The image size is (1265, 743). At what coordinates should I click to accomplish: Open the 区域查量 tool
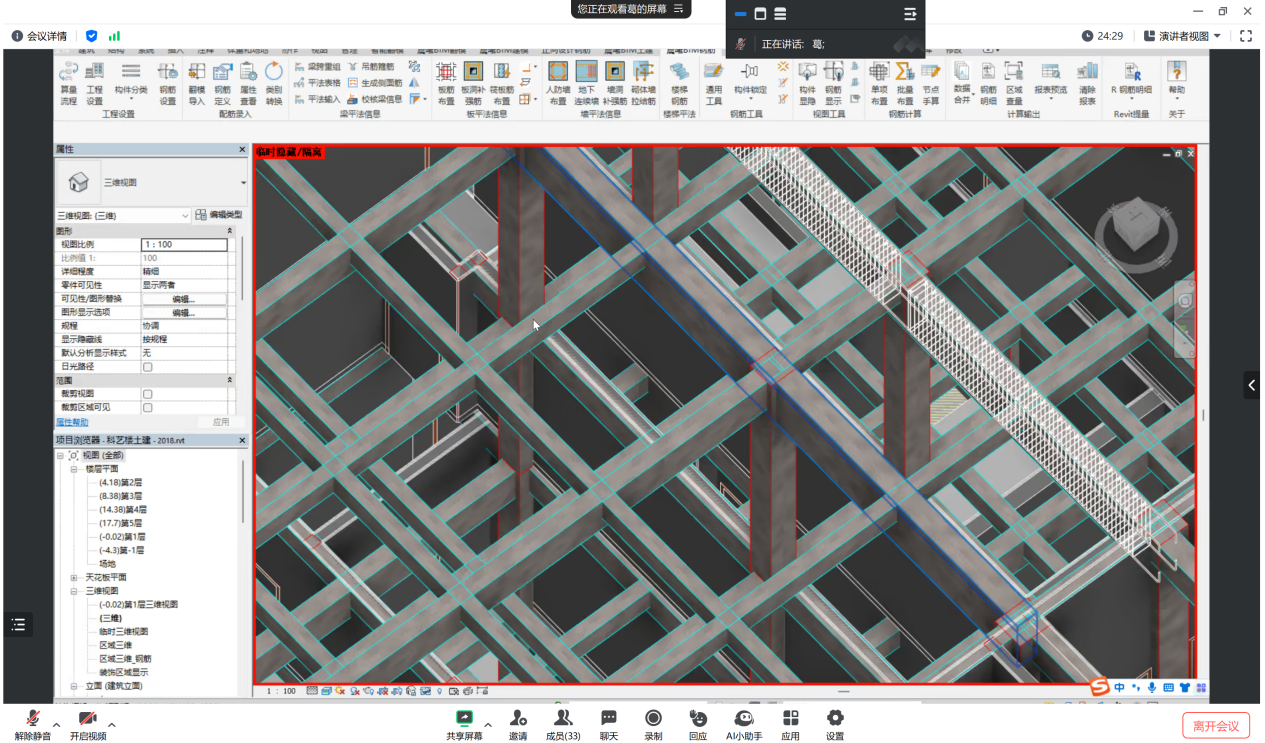1014,83
